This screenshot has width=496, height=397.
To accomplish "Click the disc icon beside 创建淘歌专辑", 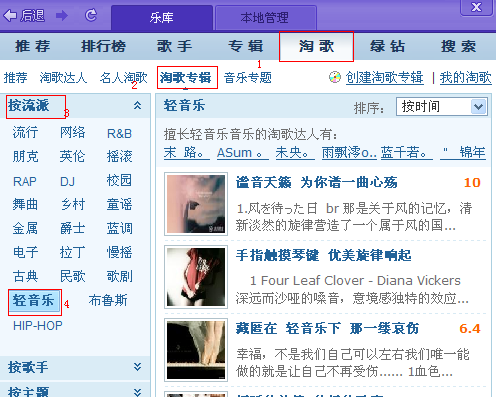I will pyautogui.click(x=335, y=77).
